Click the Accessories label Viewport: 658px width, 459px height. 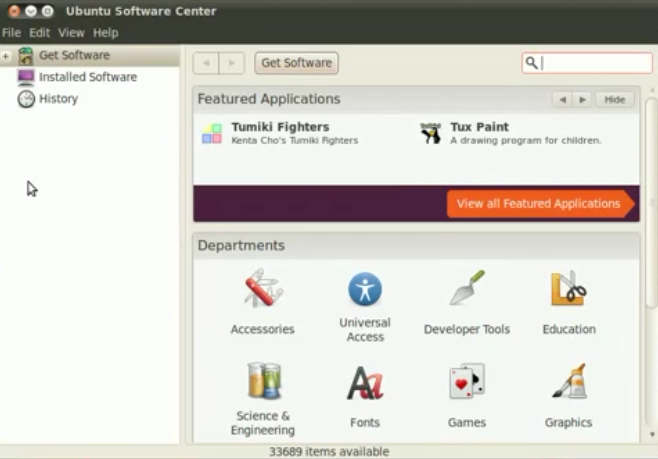tap(262, 329)
